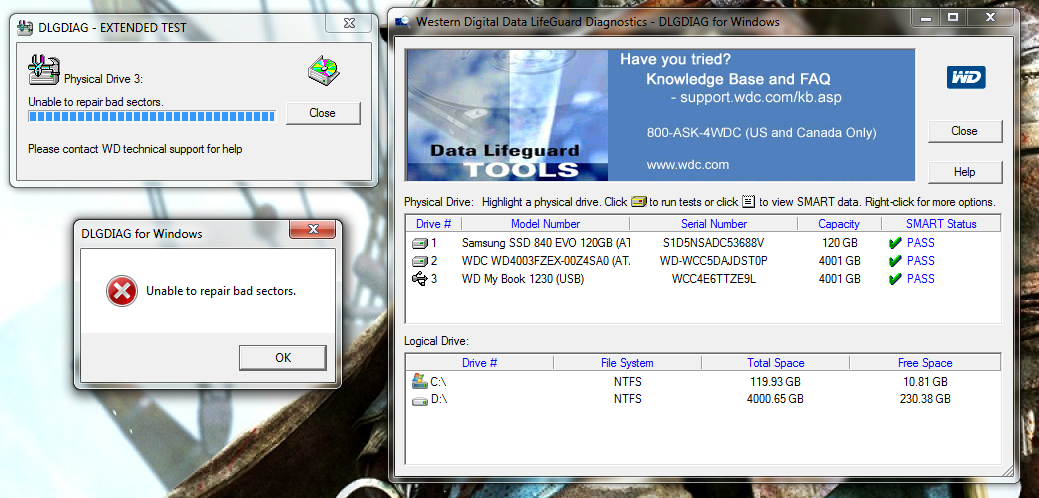
Task: Click Close button in Data LifeGuard window
Action: (964, 131)
